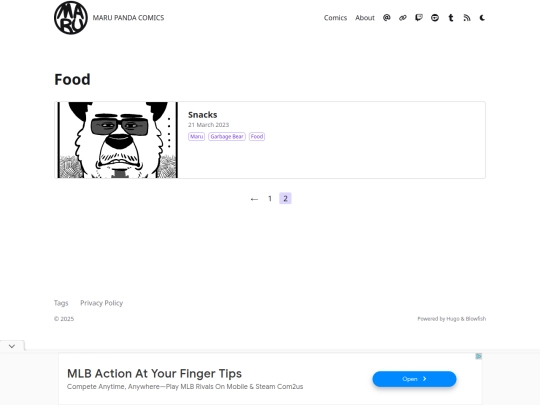Screen dimensions: 540x405
Task: Open the Reddit icon link
Action: [435, 18]
